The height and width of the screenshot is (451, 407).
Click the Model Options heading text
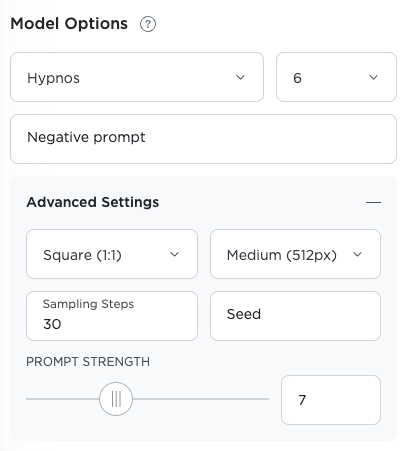pos(69,24)
